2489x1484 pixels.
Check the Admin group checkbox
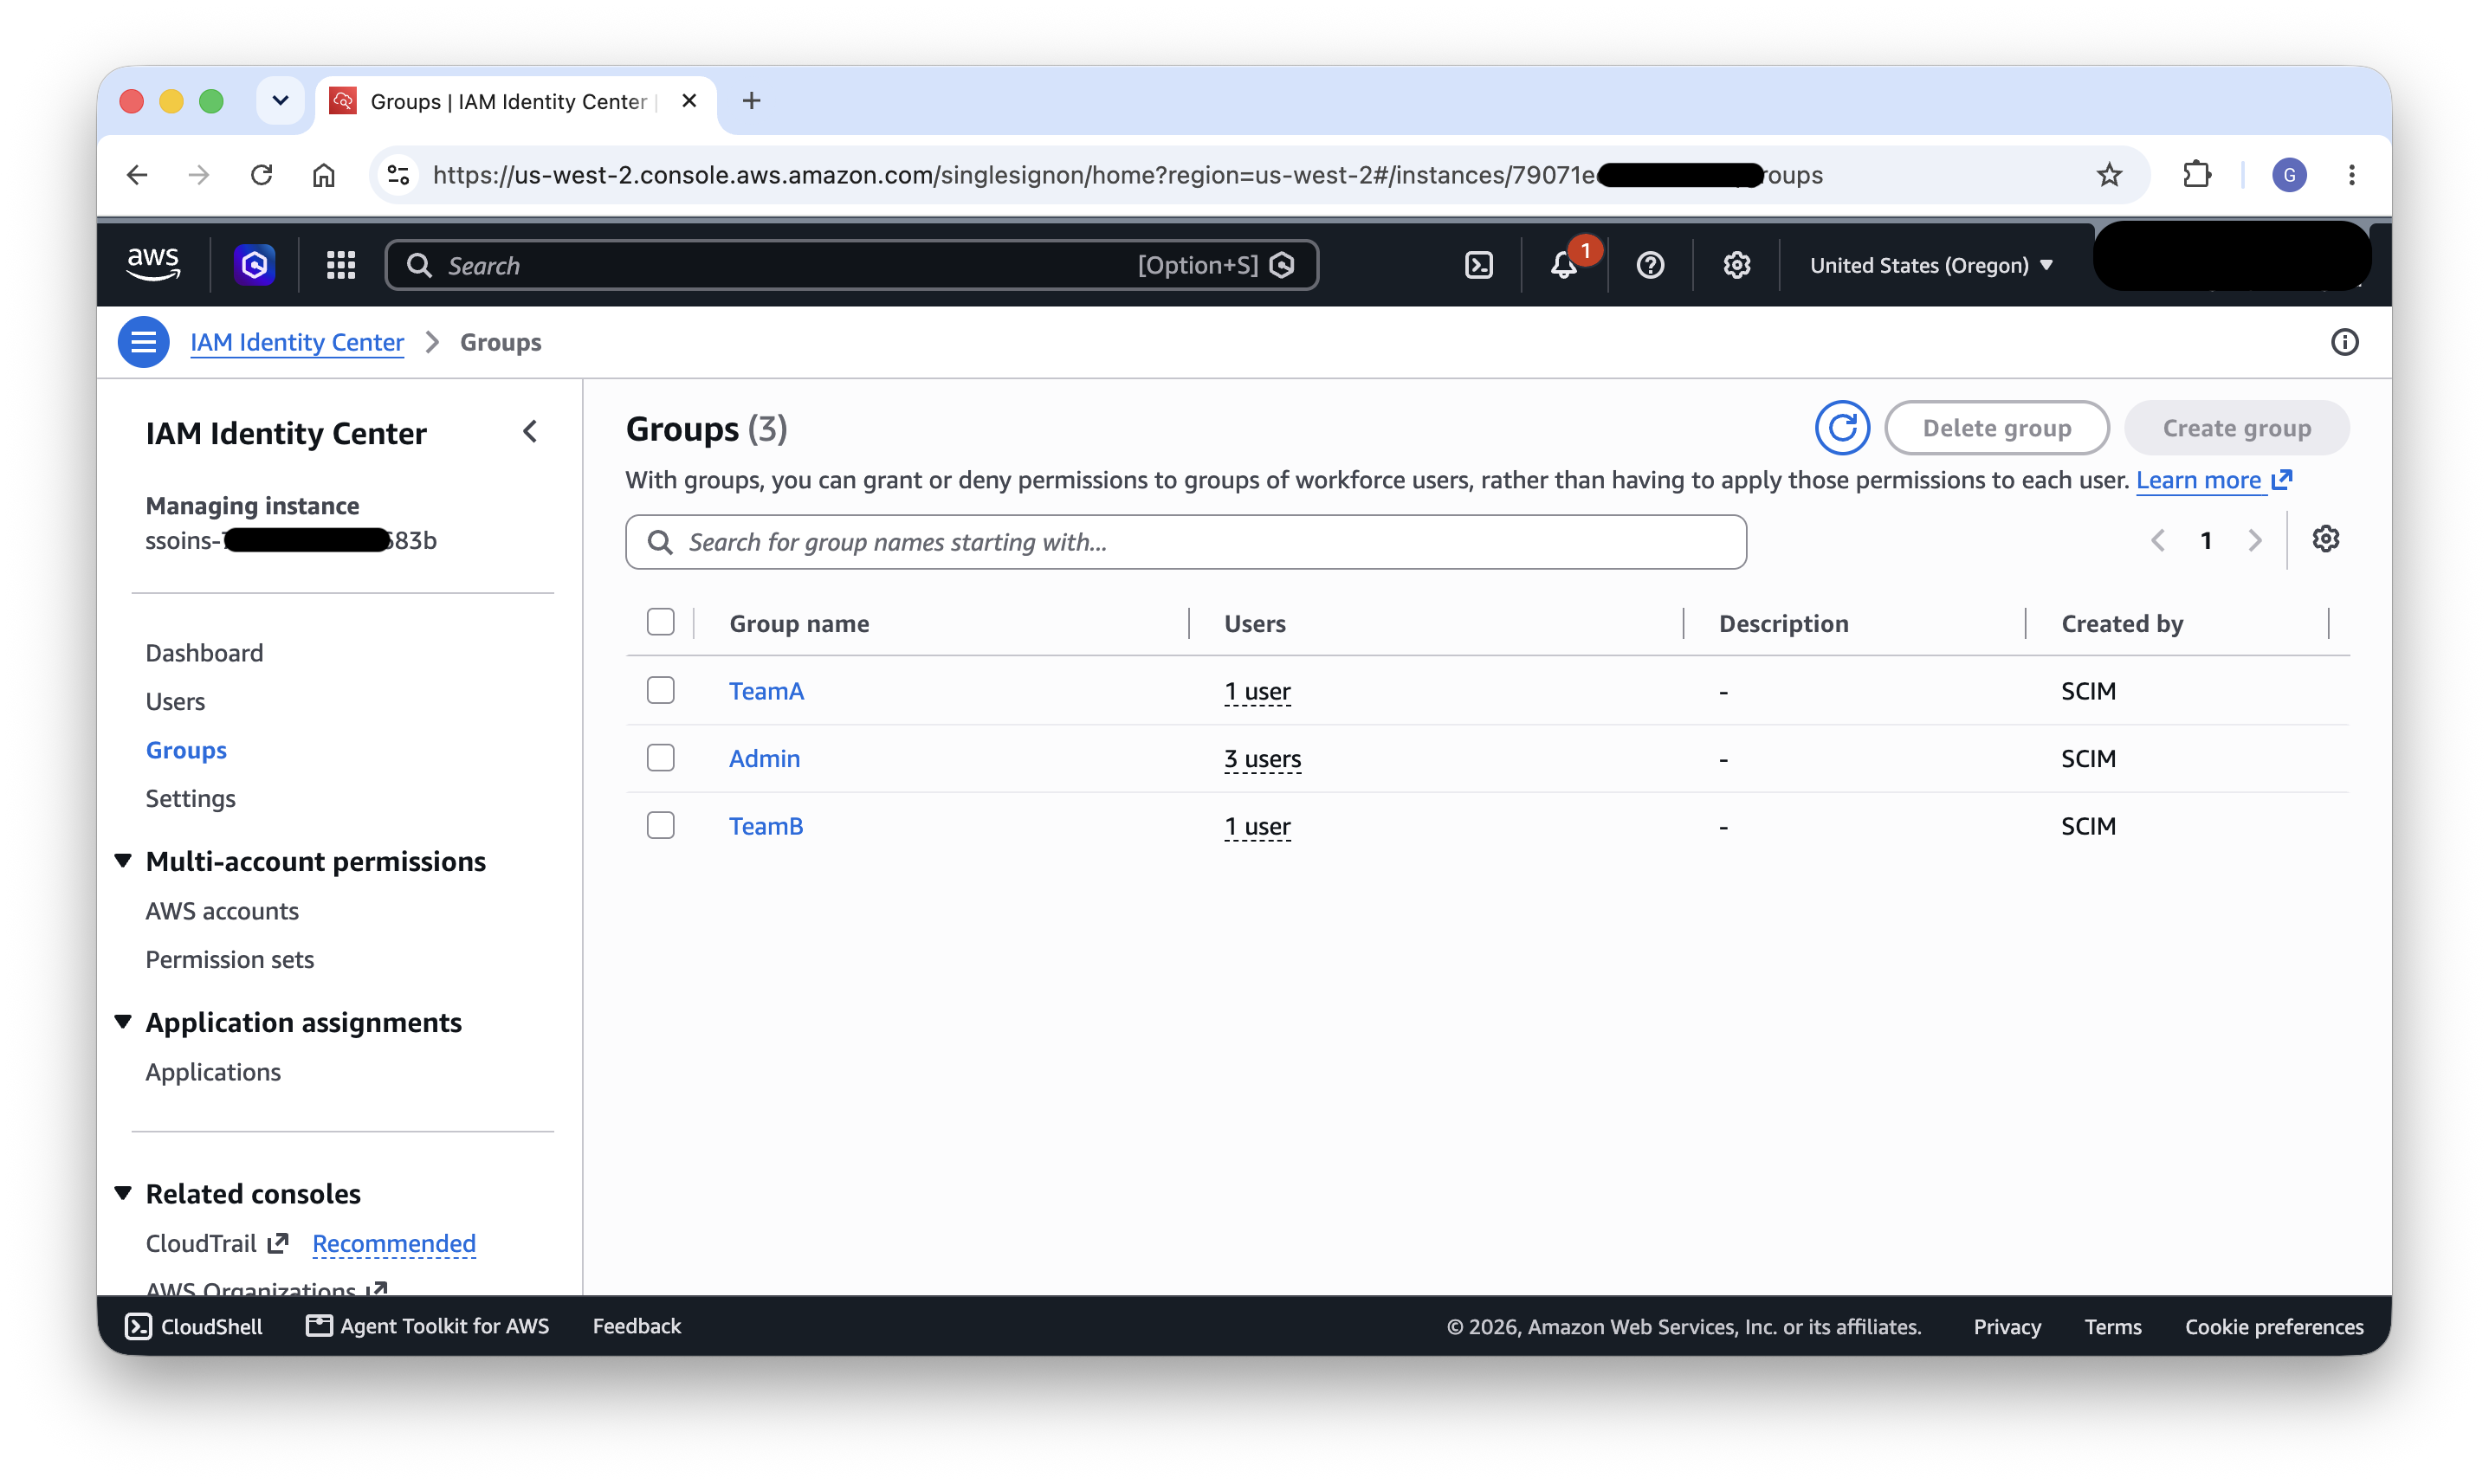click(x=660, y=758)
